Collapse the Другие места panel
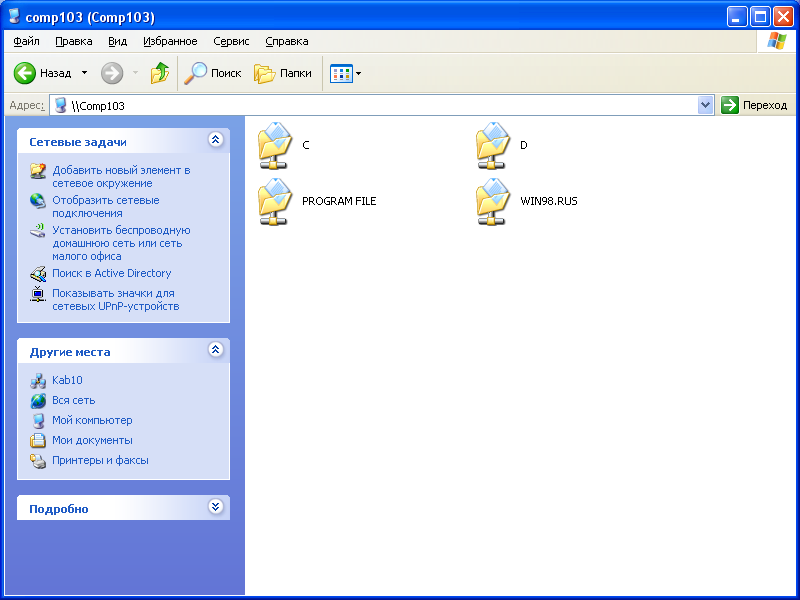Viewport: 800px width, 600px height. [215, 349]
